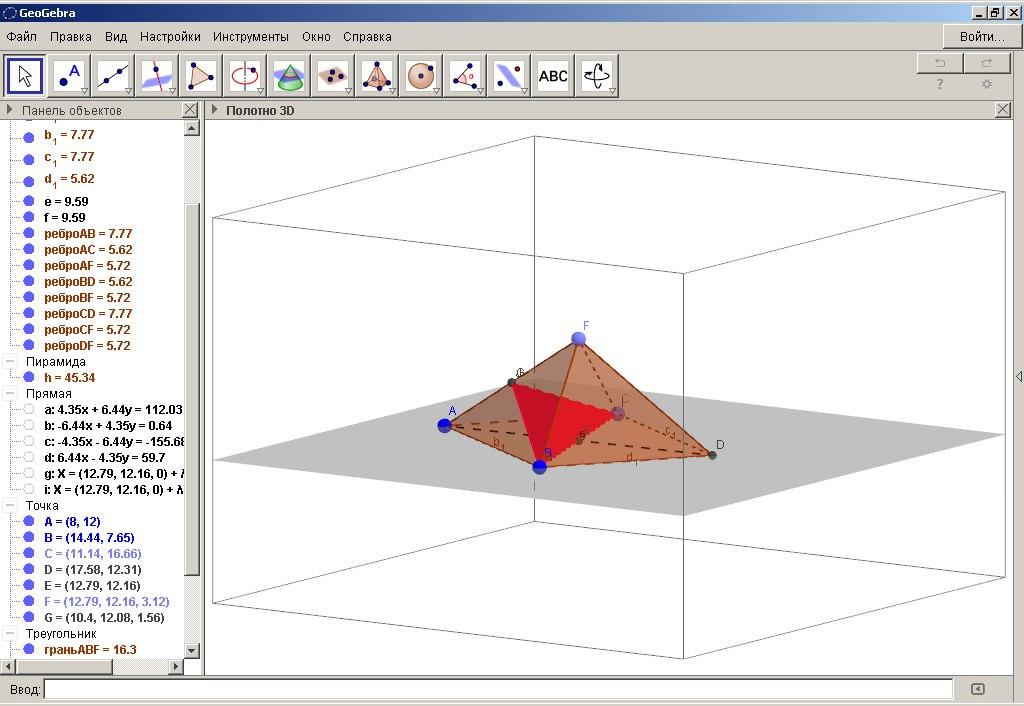Viewport: 1024px width, 706px height.
Task: Close the Панель объектов panel
Action: pyautogui.click(x=189, y=110)
